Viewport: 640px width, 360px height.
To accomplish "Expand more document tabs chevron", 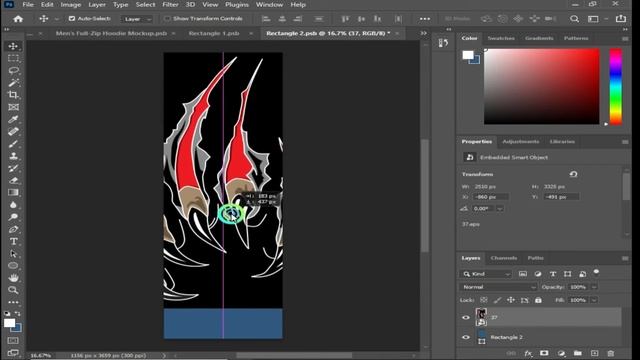I will click(x=424, y=33).
